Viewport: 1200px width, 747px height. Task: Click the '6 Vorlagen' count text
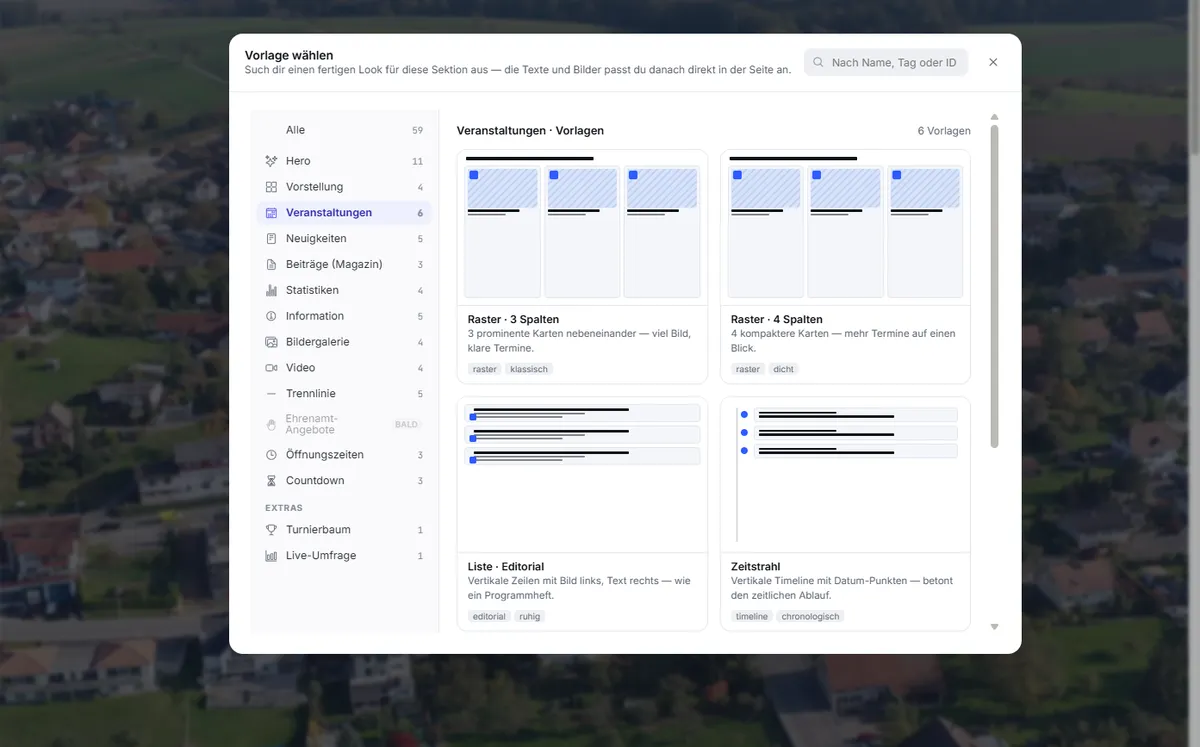click(x=944, y=131)
